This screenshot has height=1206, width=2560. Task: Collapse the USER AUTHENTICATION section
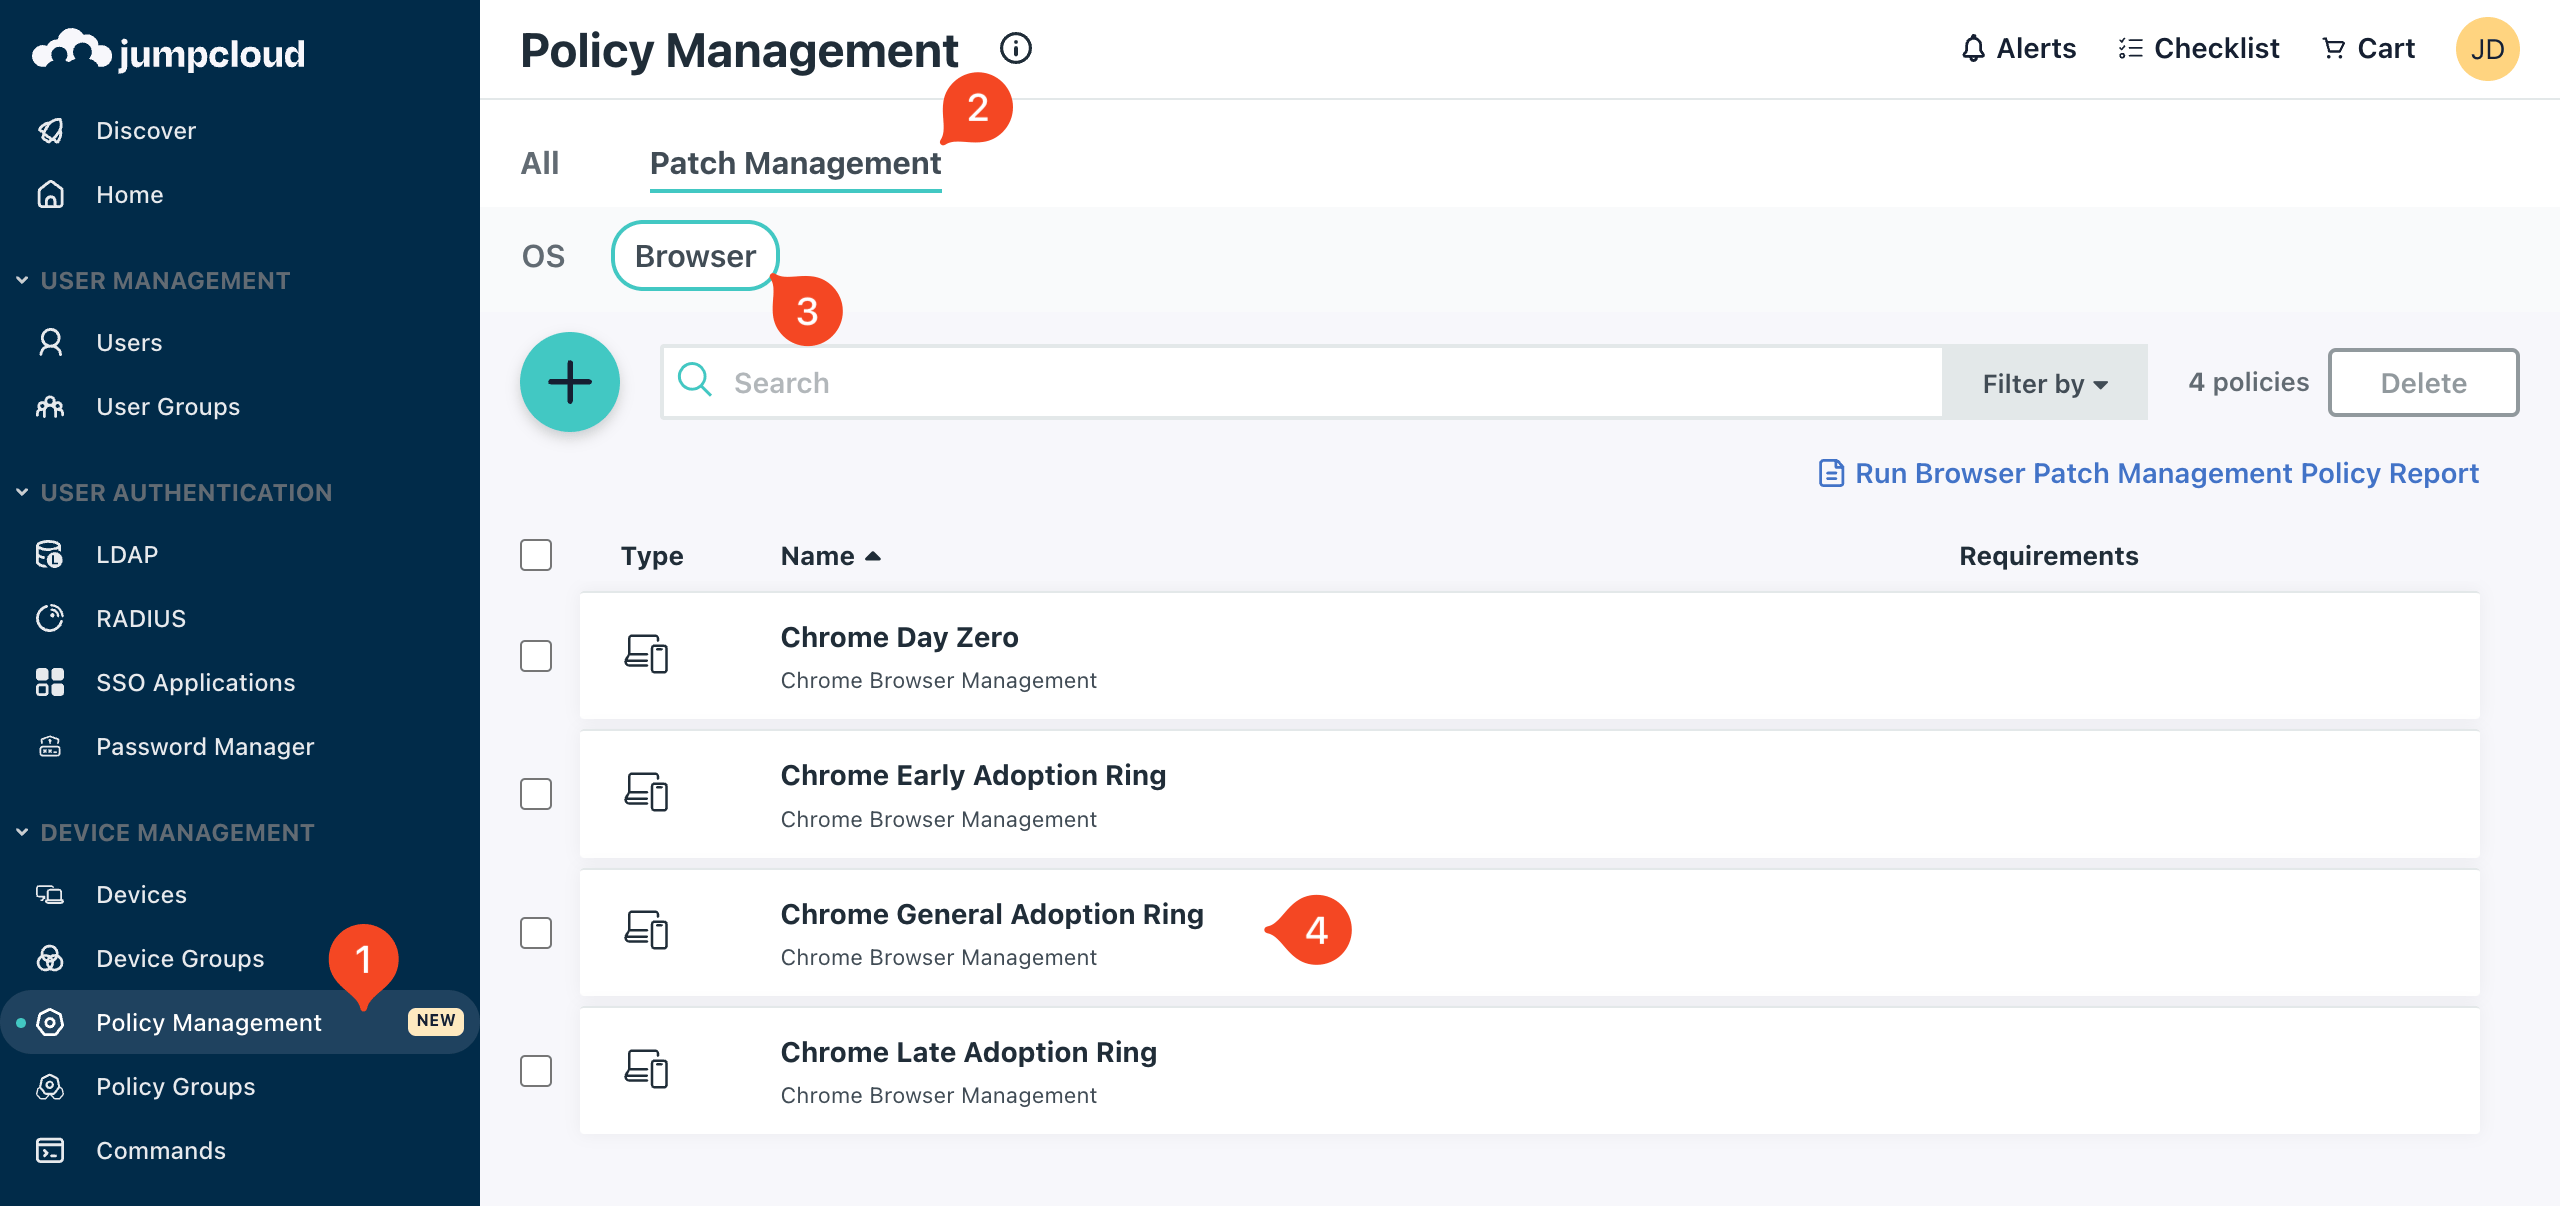click(22, 493)
